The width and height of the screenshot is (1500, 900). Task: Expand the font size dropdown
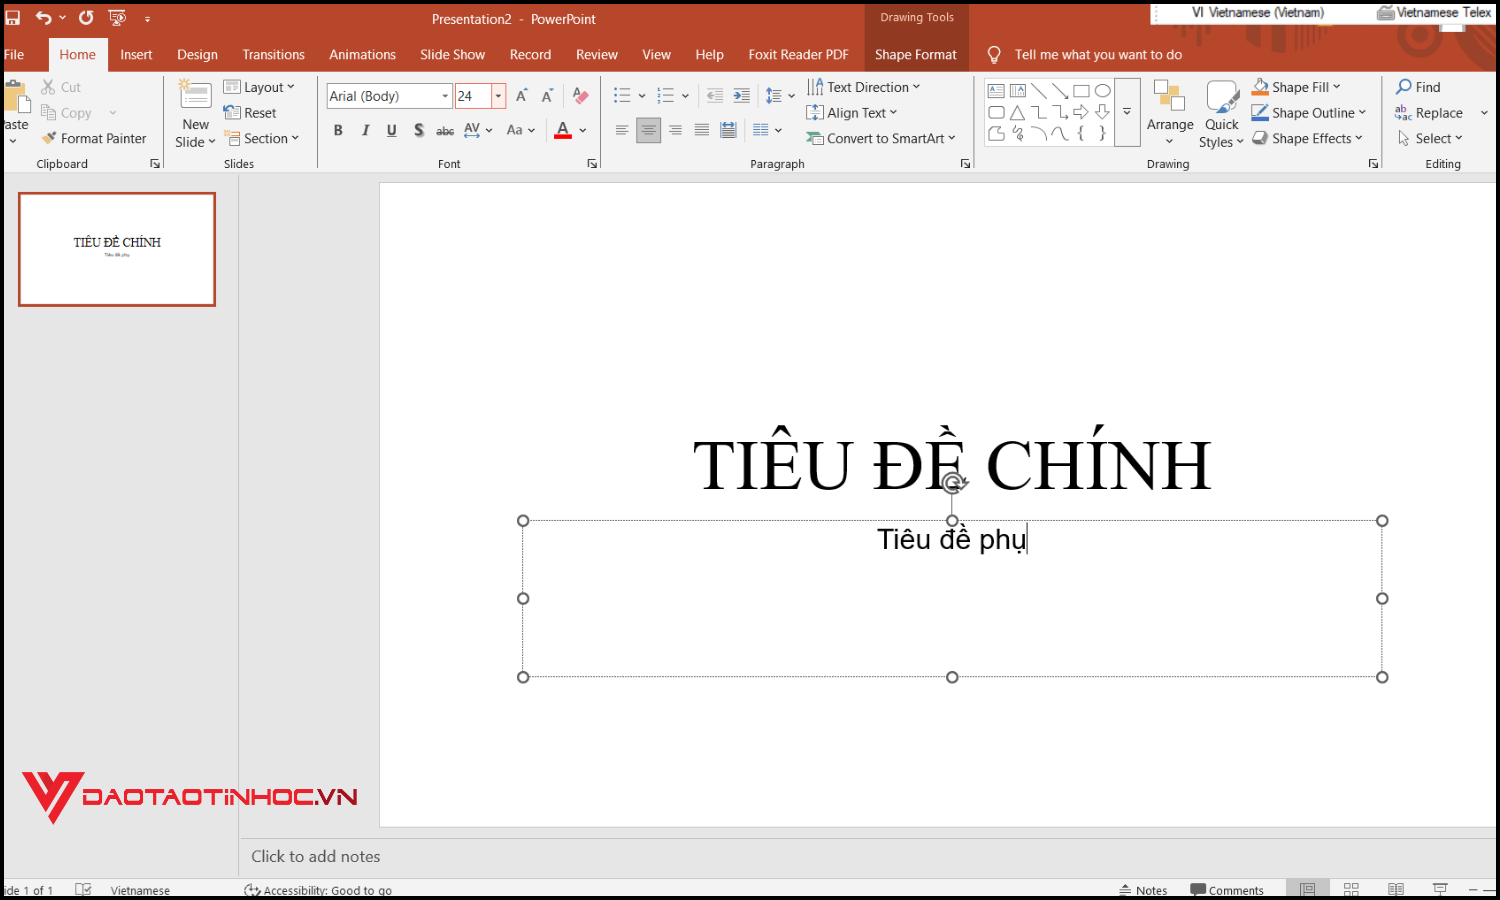(497, 95)
